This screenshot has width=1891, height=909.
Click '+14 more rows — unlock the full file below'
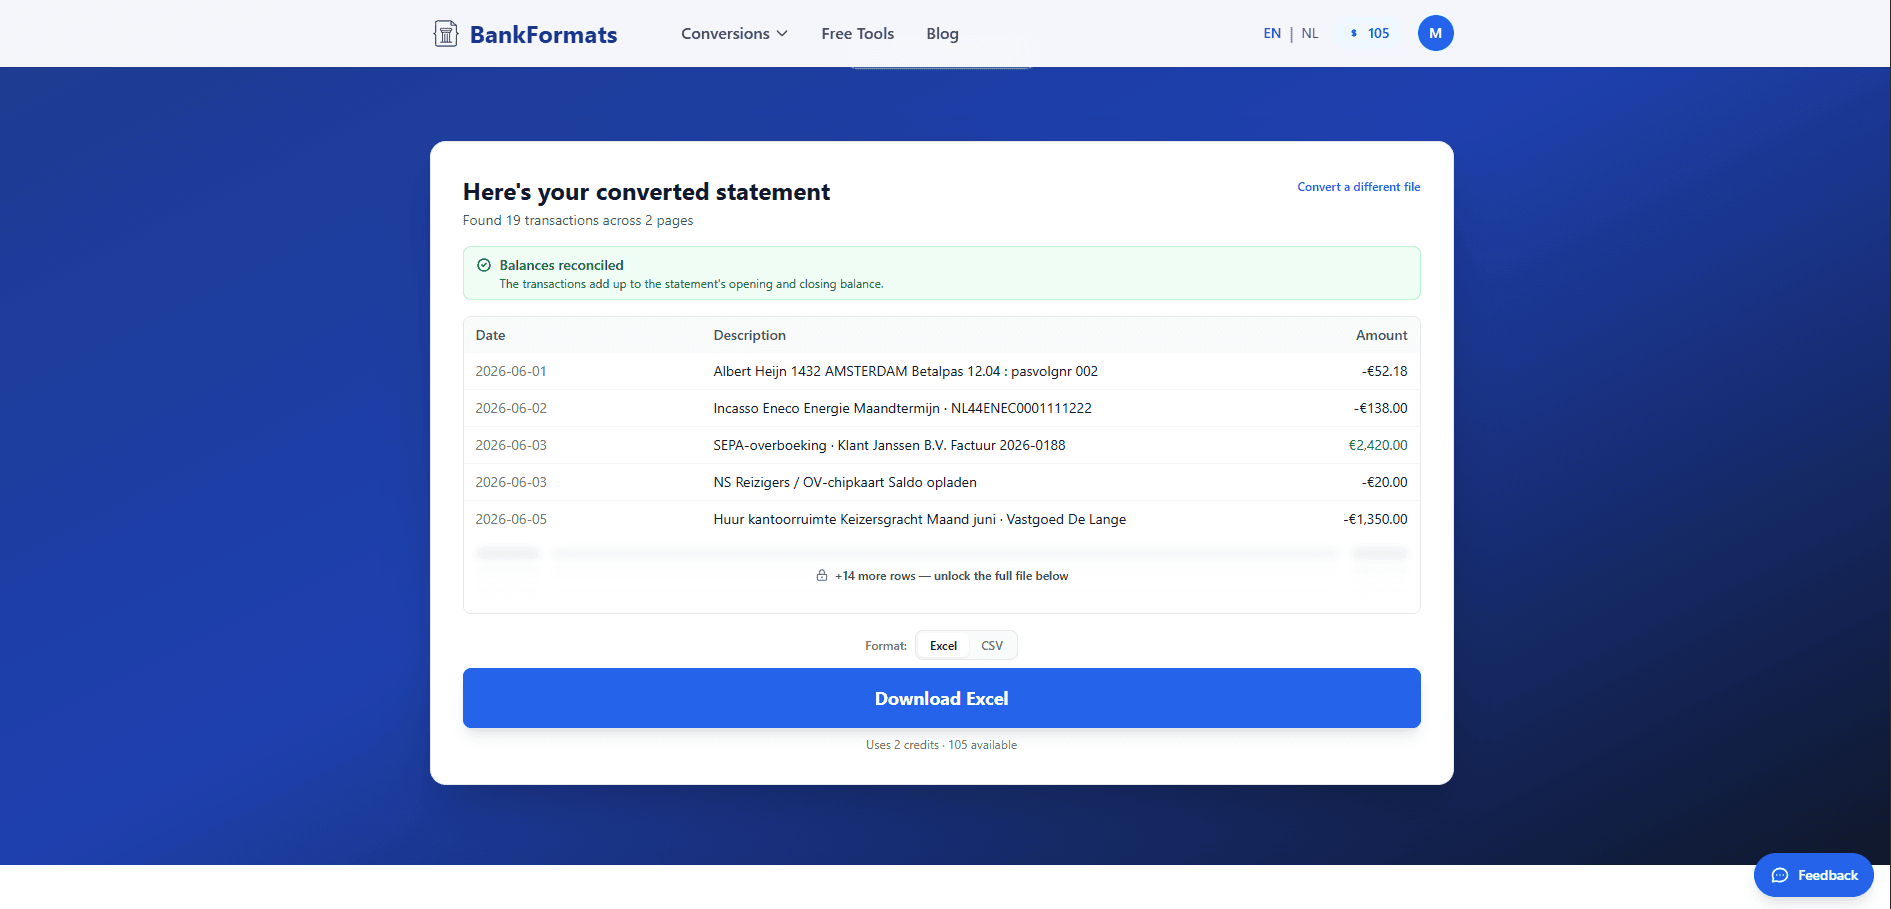point(951,576)
